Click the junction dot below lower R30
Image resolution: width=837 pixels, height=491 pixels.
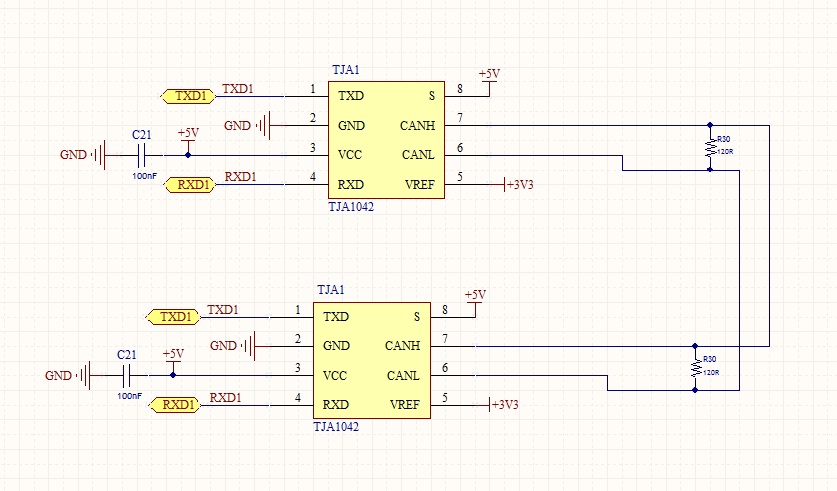(695, 390)
